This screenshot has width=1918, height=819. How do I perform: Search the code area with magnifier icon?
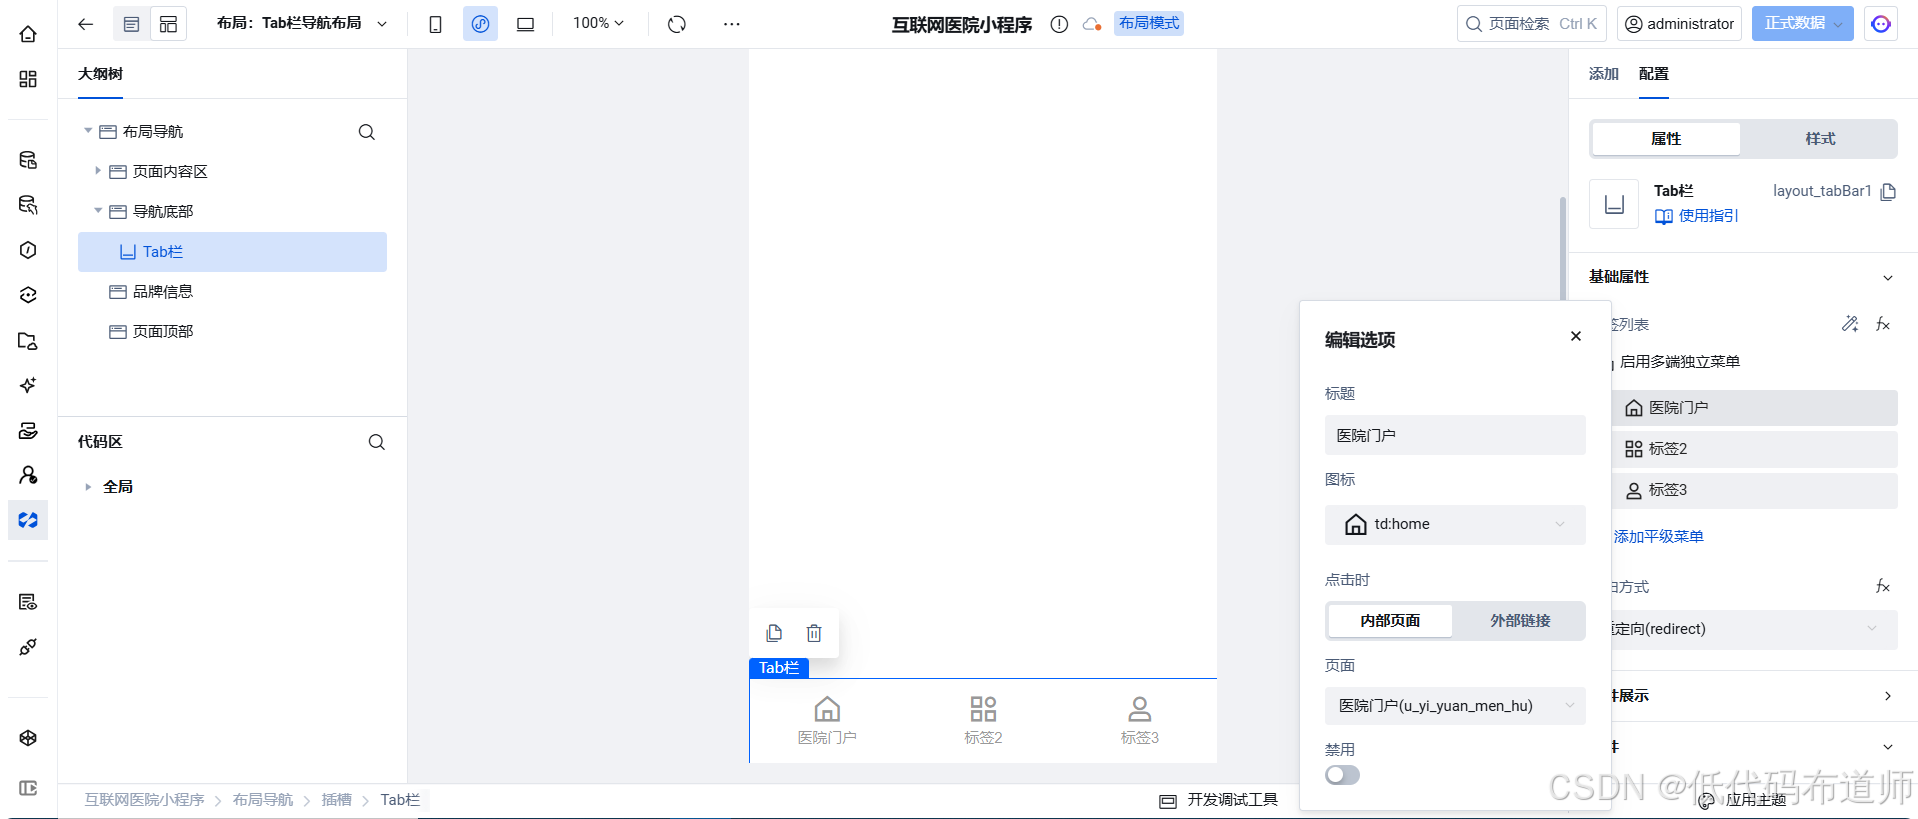pos(377,442)
